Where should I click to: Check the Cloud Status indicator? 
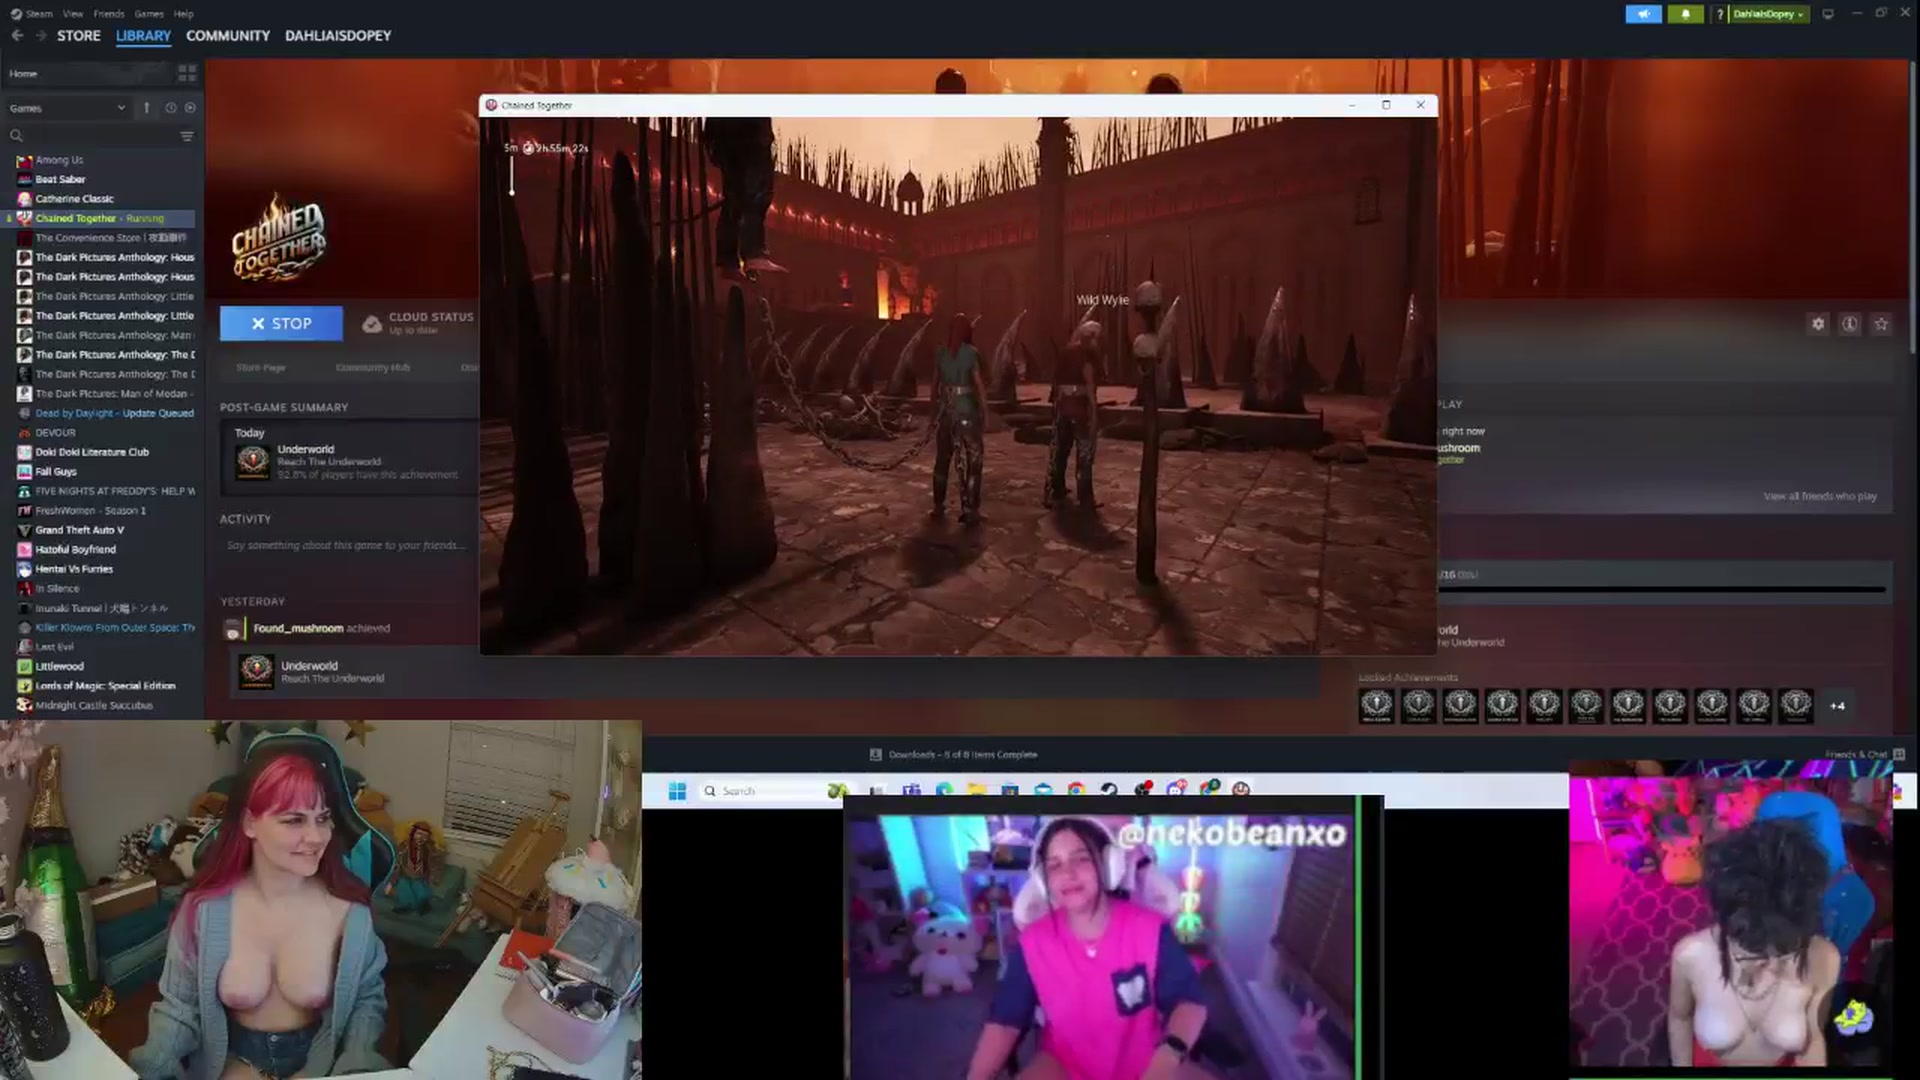tap(417, 323)
